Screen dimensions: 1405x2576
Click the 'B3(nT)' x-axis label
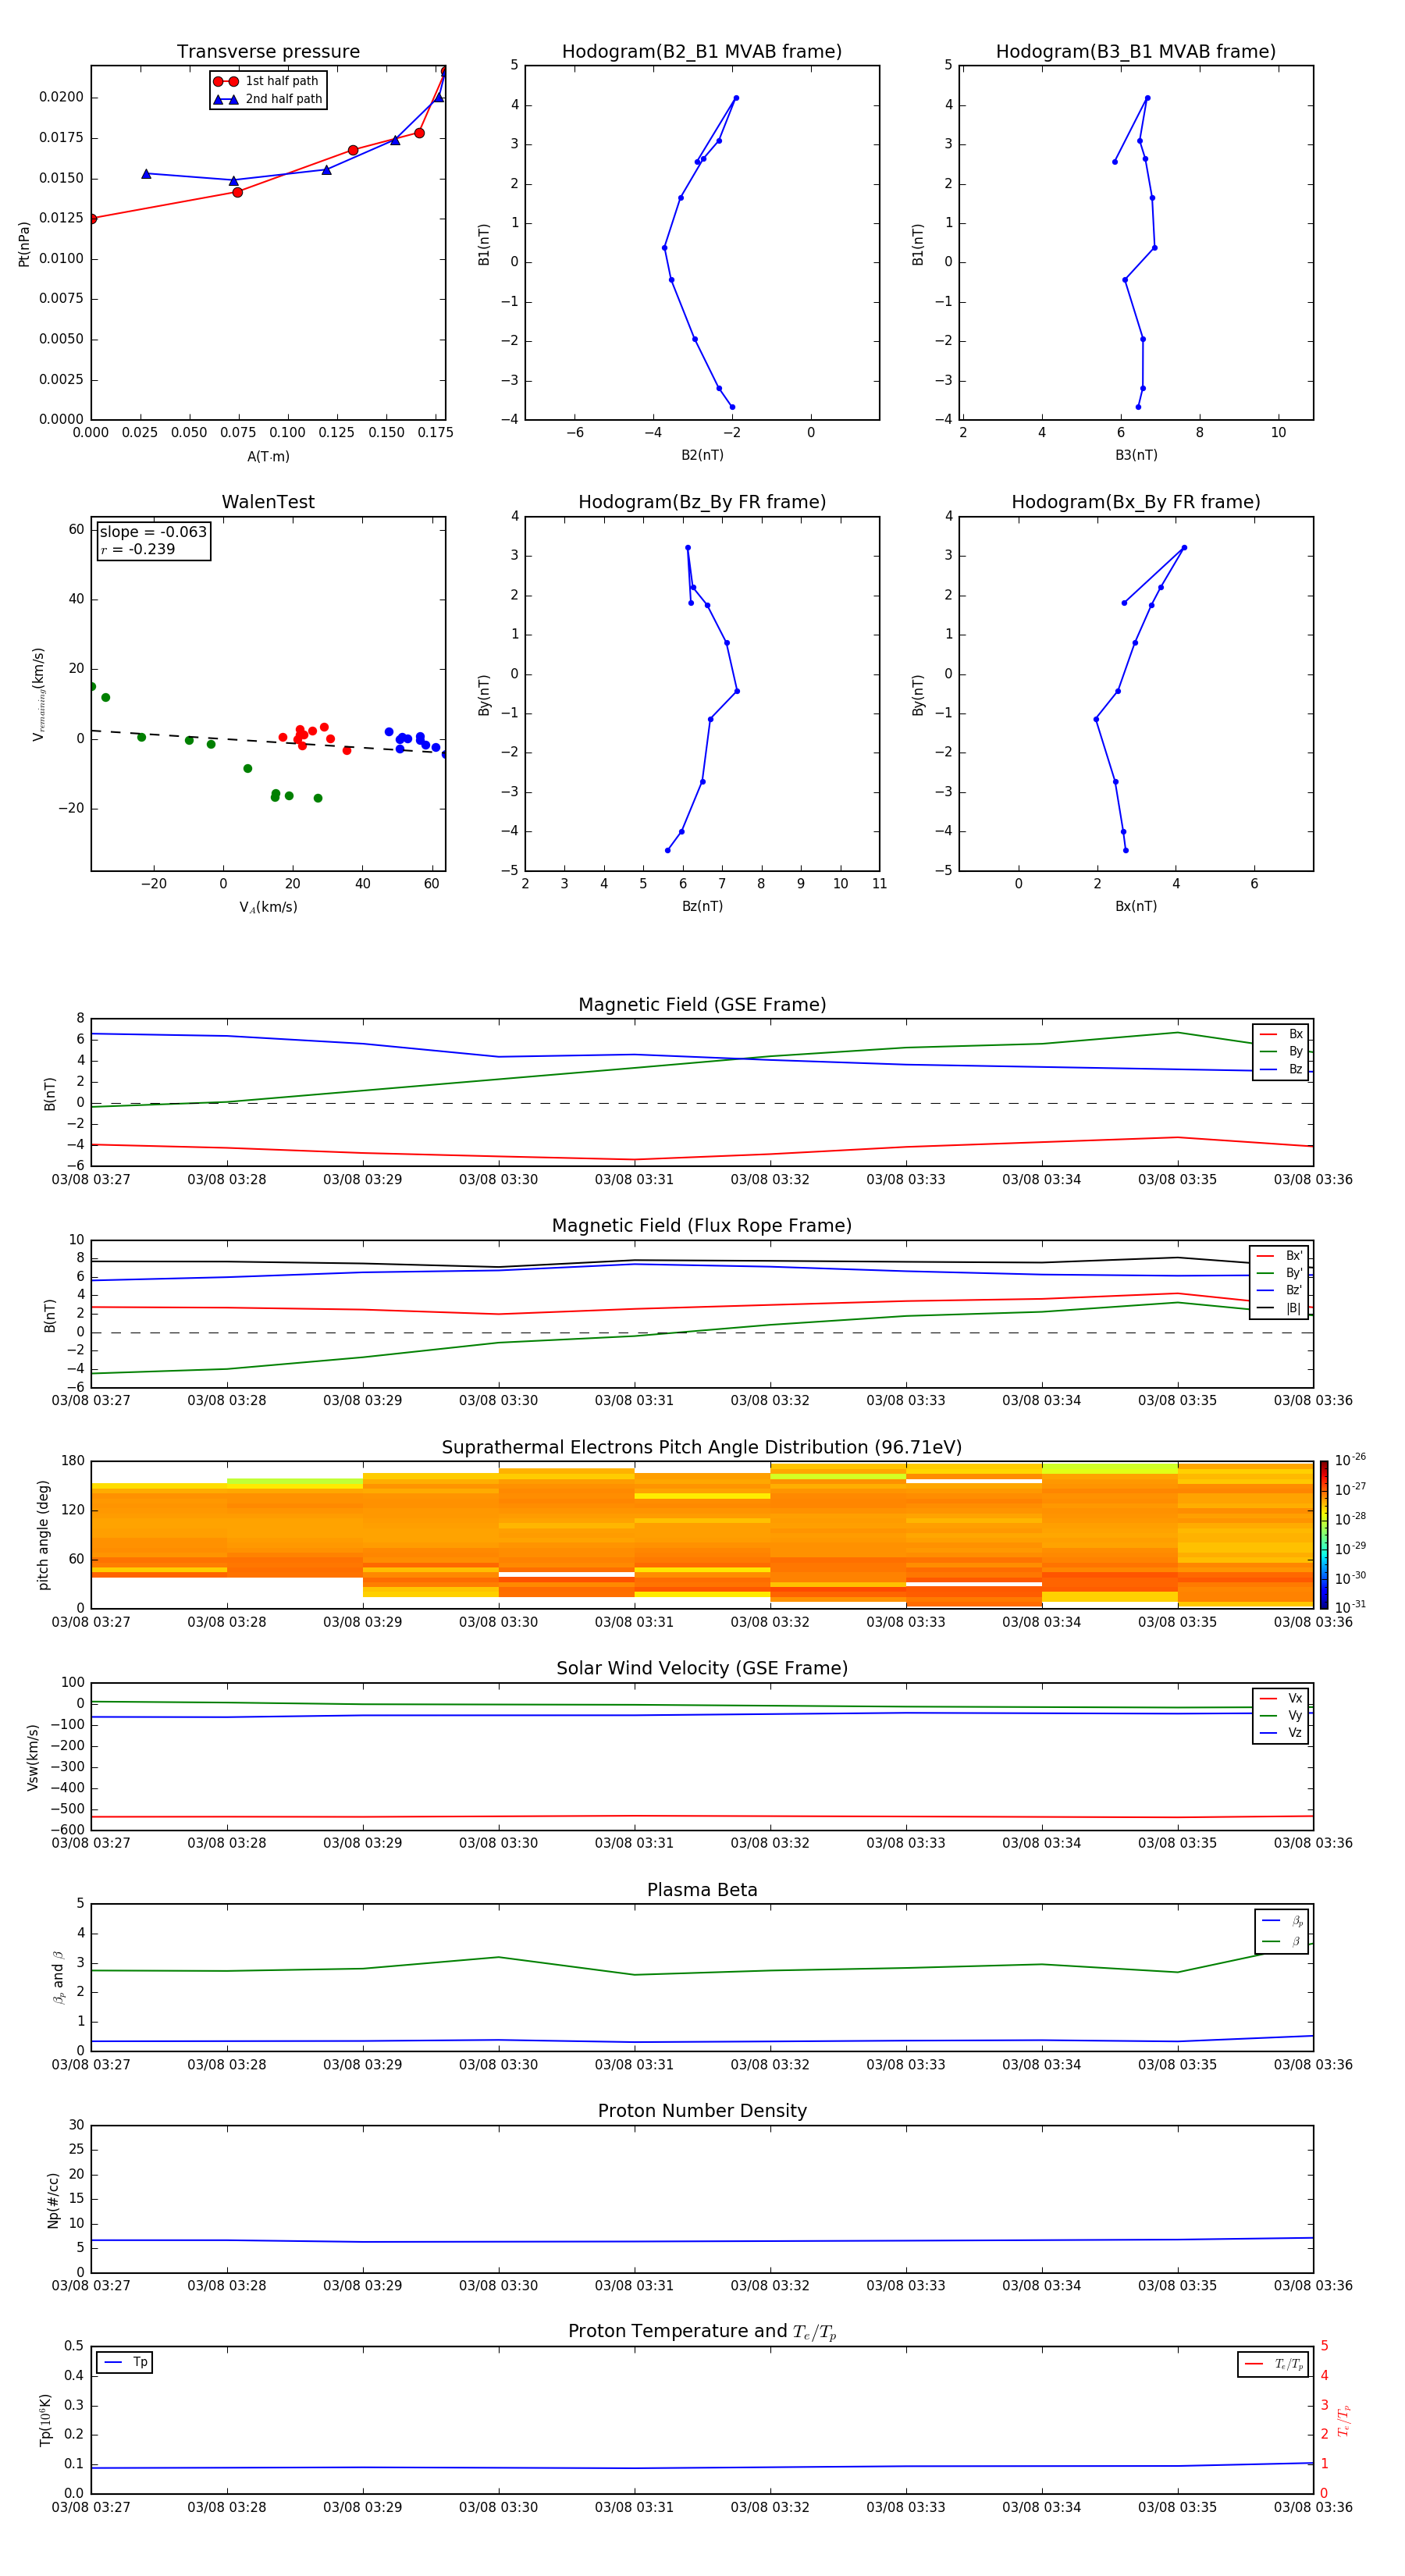click(x=1136, y=455)
